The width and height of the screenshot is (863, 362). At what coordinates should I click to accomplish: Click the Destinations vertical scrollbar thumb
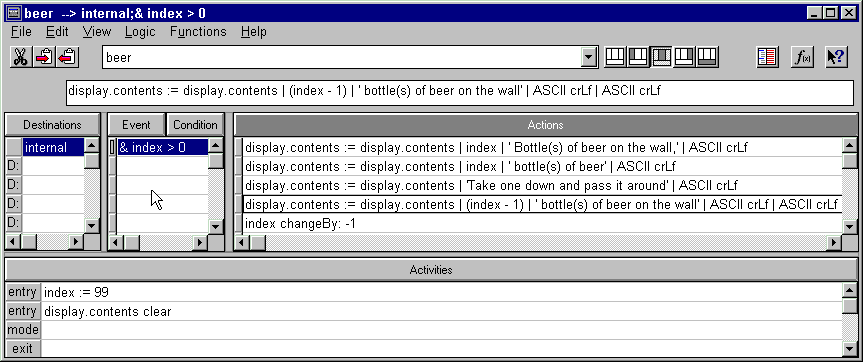[x=92, y=161]
